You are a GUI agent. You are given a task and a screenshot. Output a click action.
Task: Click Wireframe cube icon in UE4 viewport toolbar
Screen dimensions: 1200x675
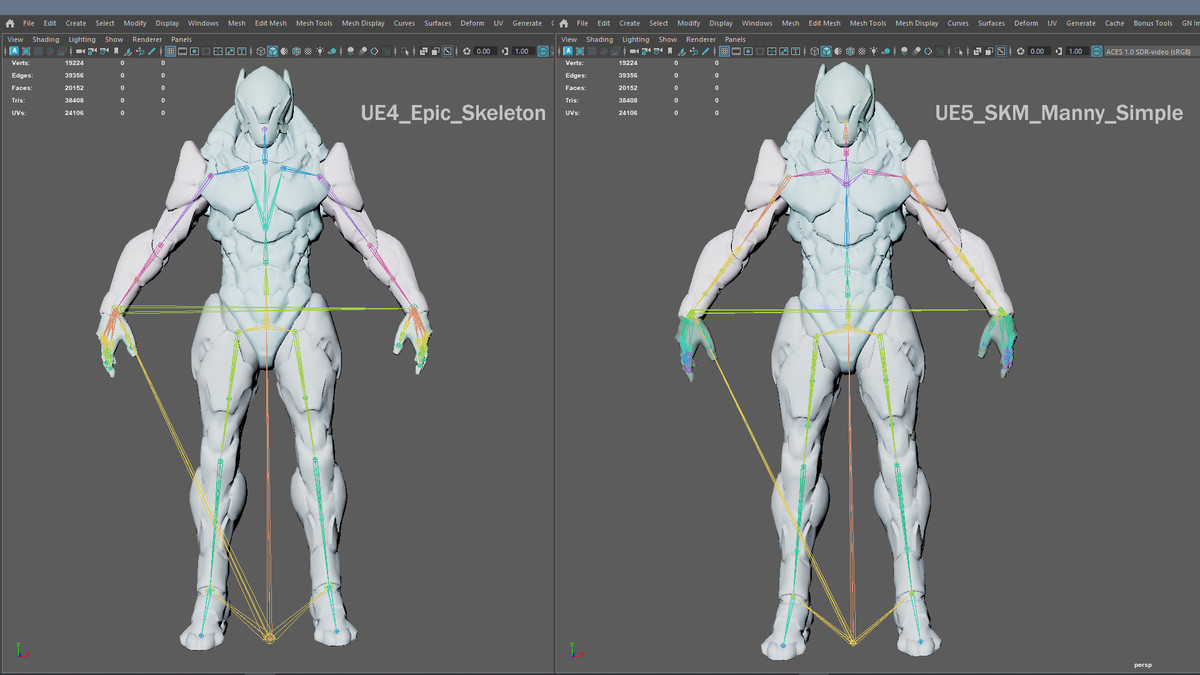[x=260, y=51]
